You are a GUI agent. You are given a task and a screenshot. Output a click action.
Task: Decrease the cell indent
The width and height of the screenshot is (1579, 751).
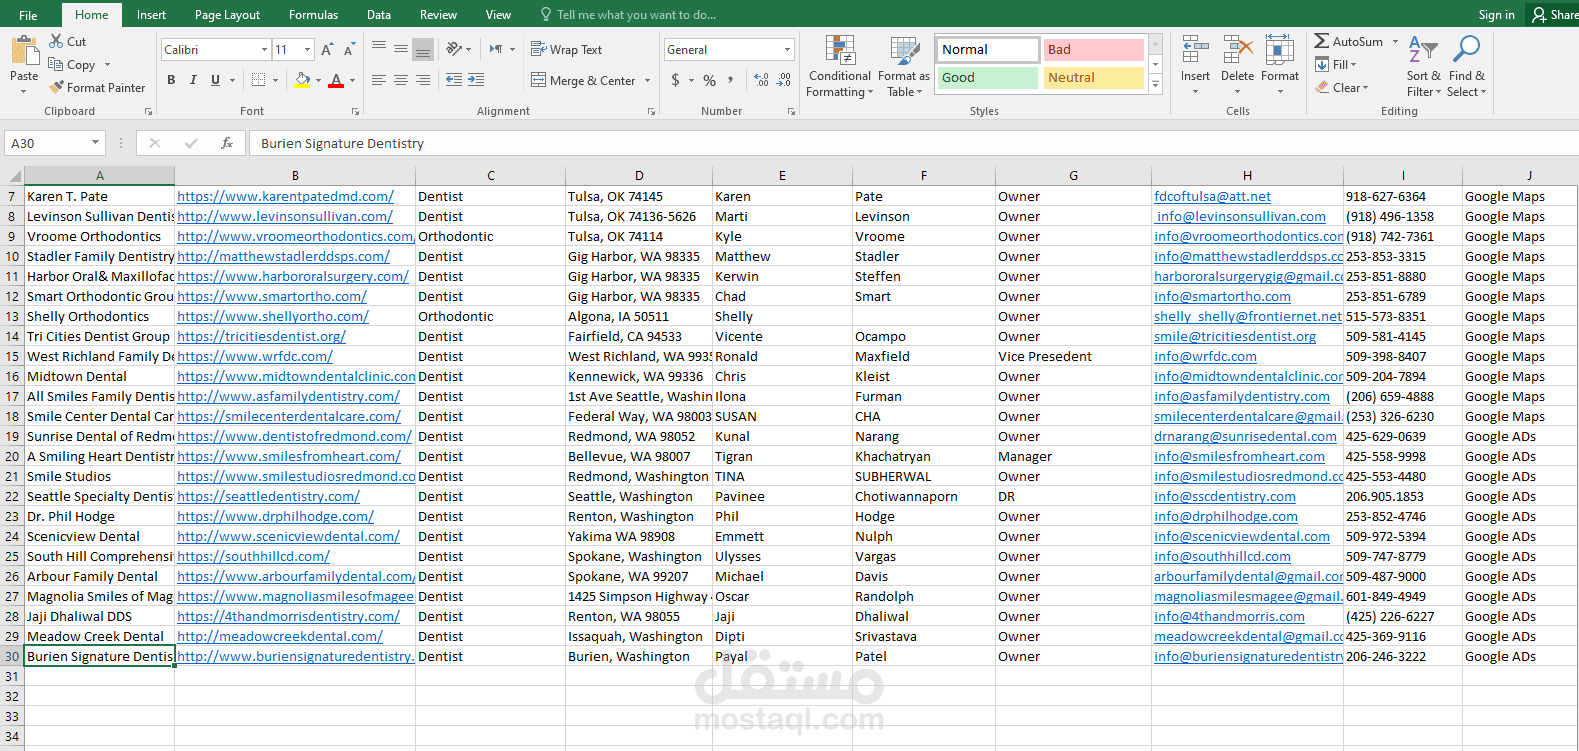[454, 79]
